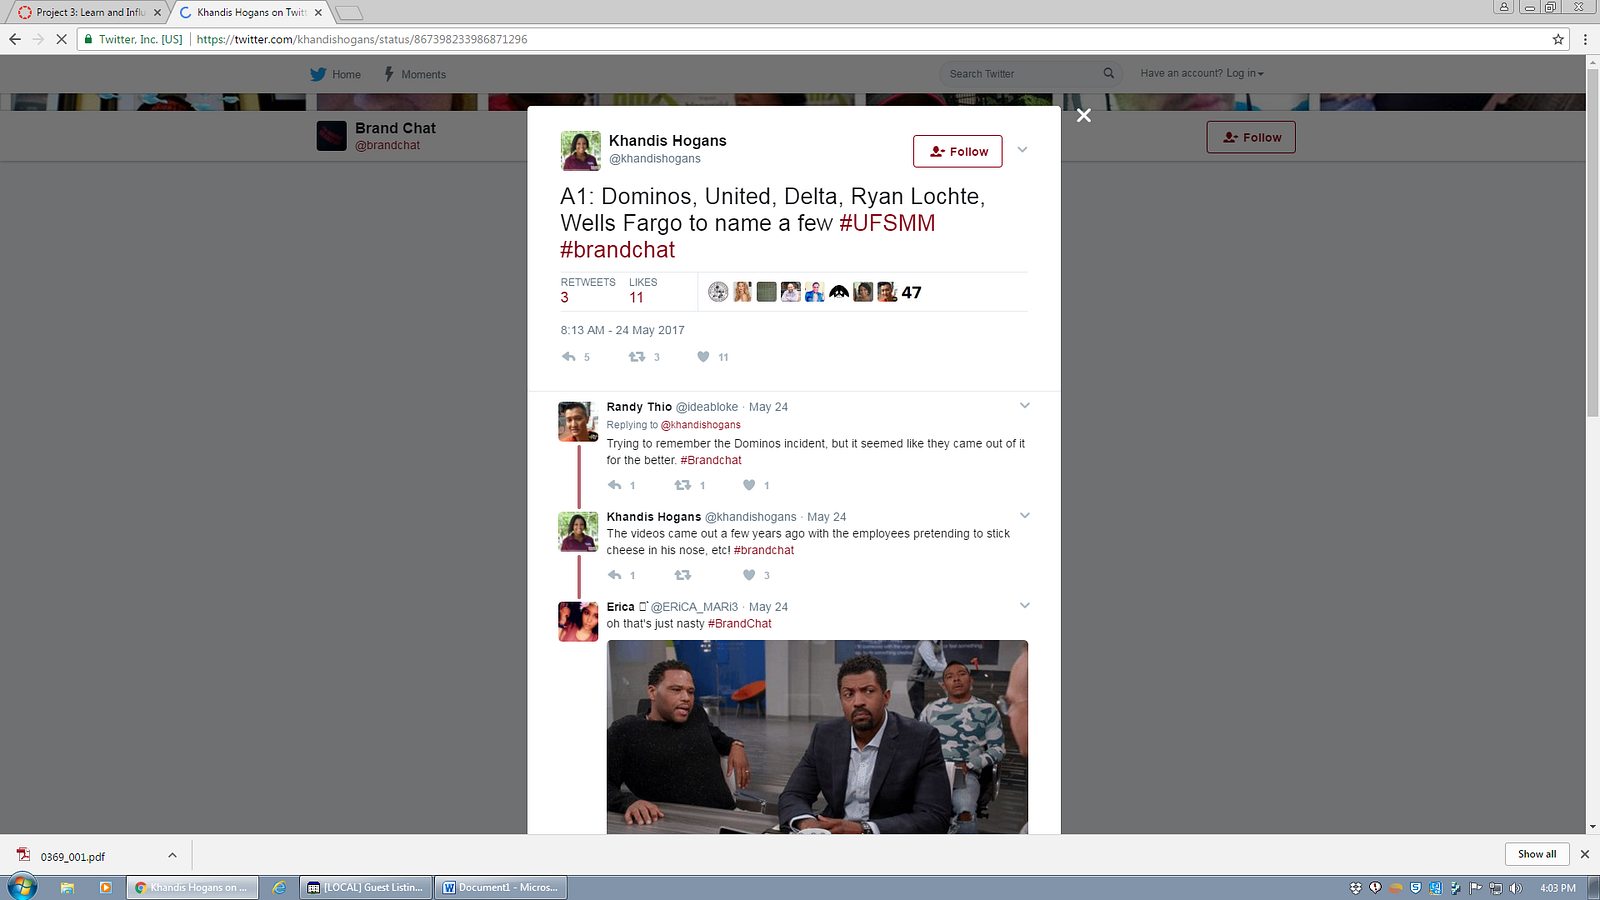Viewport: 1600px width, 900px height.
Task: Open the Windows Start menu
Action: (x=22, y=887)
